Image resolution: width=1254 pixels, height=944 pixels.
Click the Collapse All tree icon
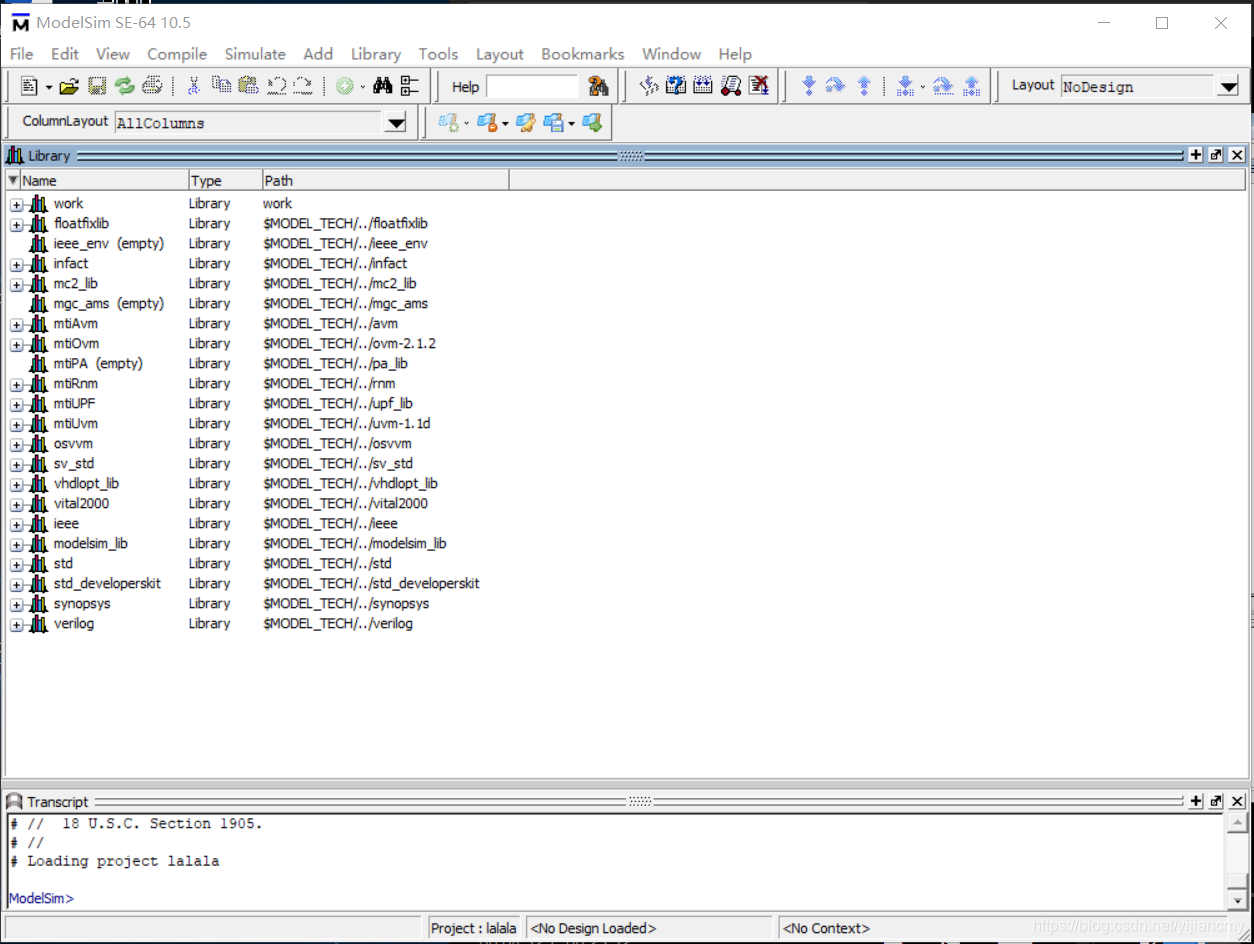pyautogui.click(x=410, y=87)
